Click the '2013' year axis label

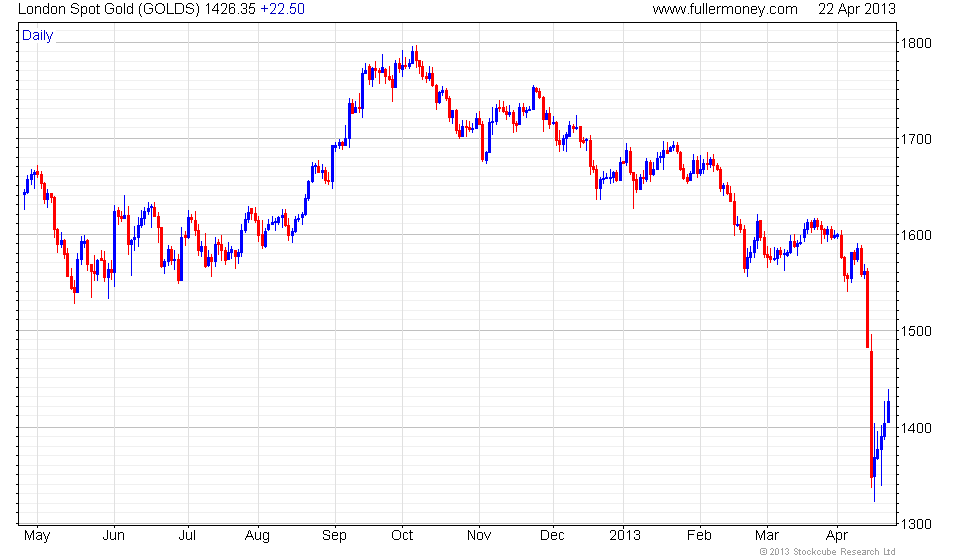pos(625,536)
